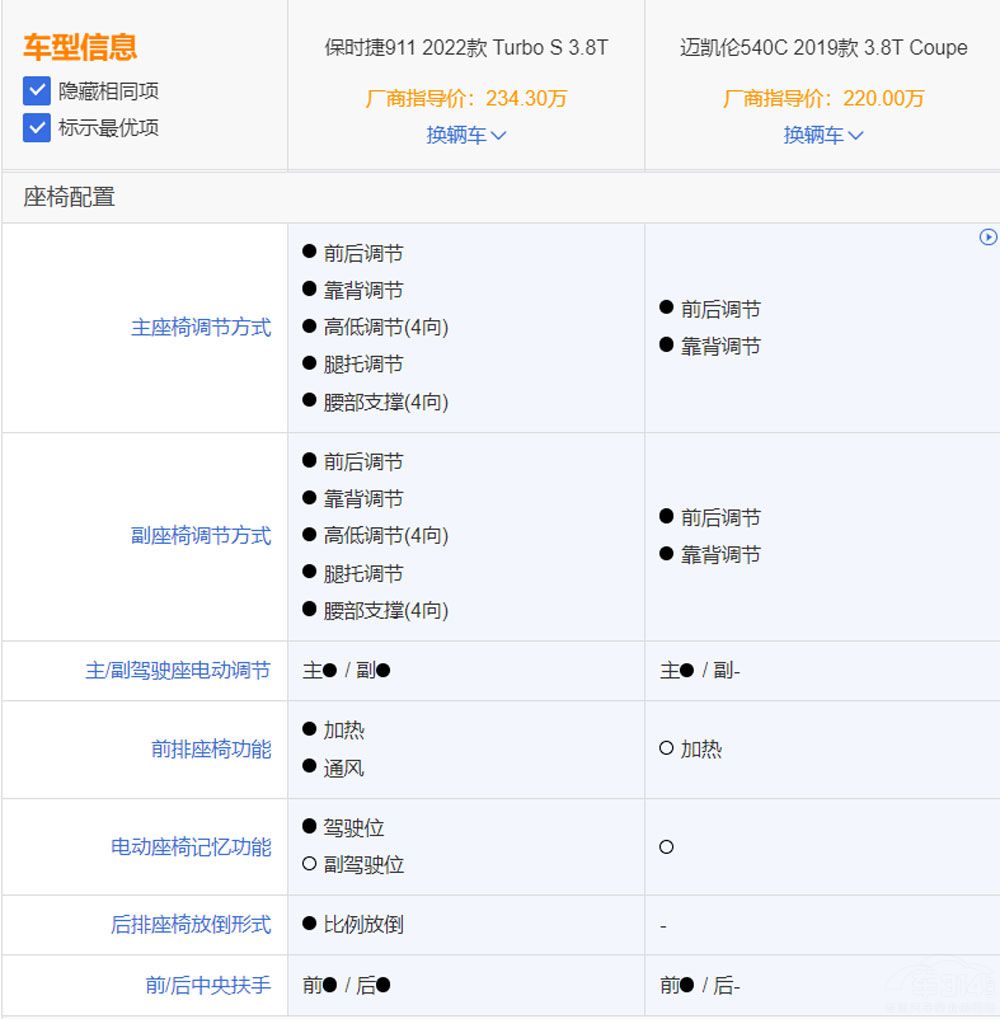Click the optional 加热 hollow circle for McLaren

click(x=667, y=748)
